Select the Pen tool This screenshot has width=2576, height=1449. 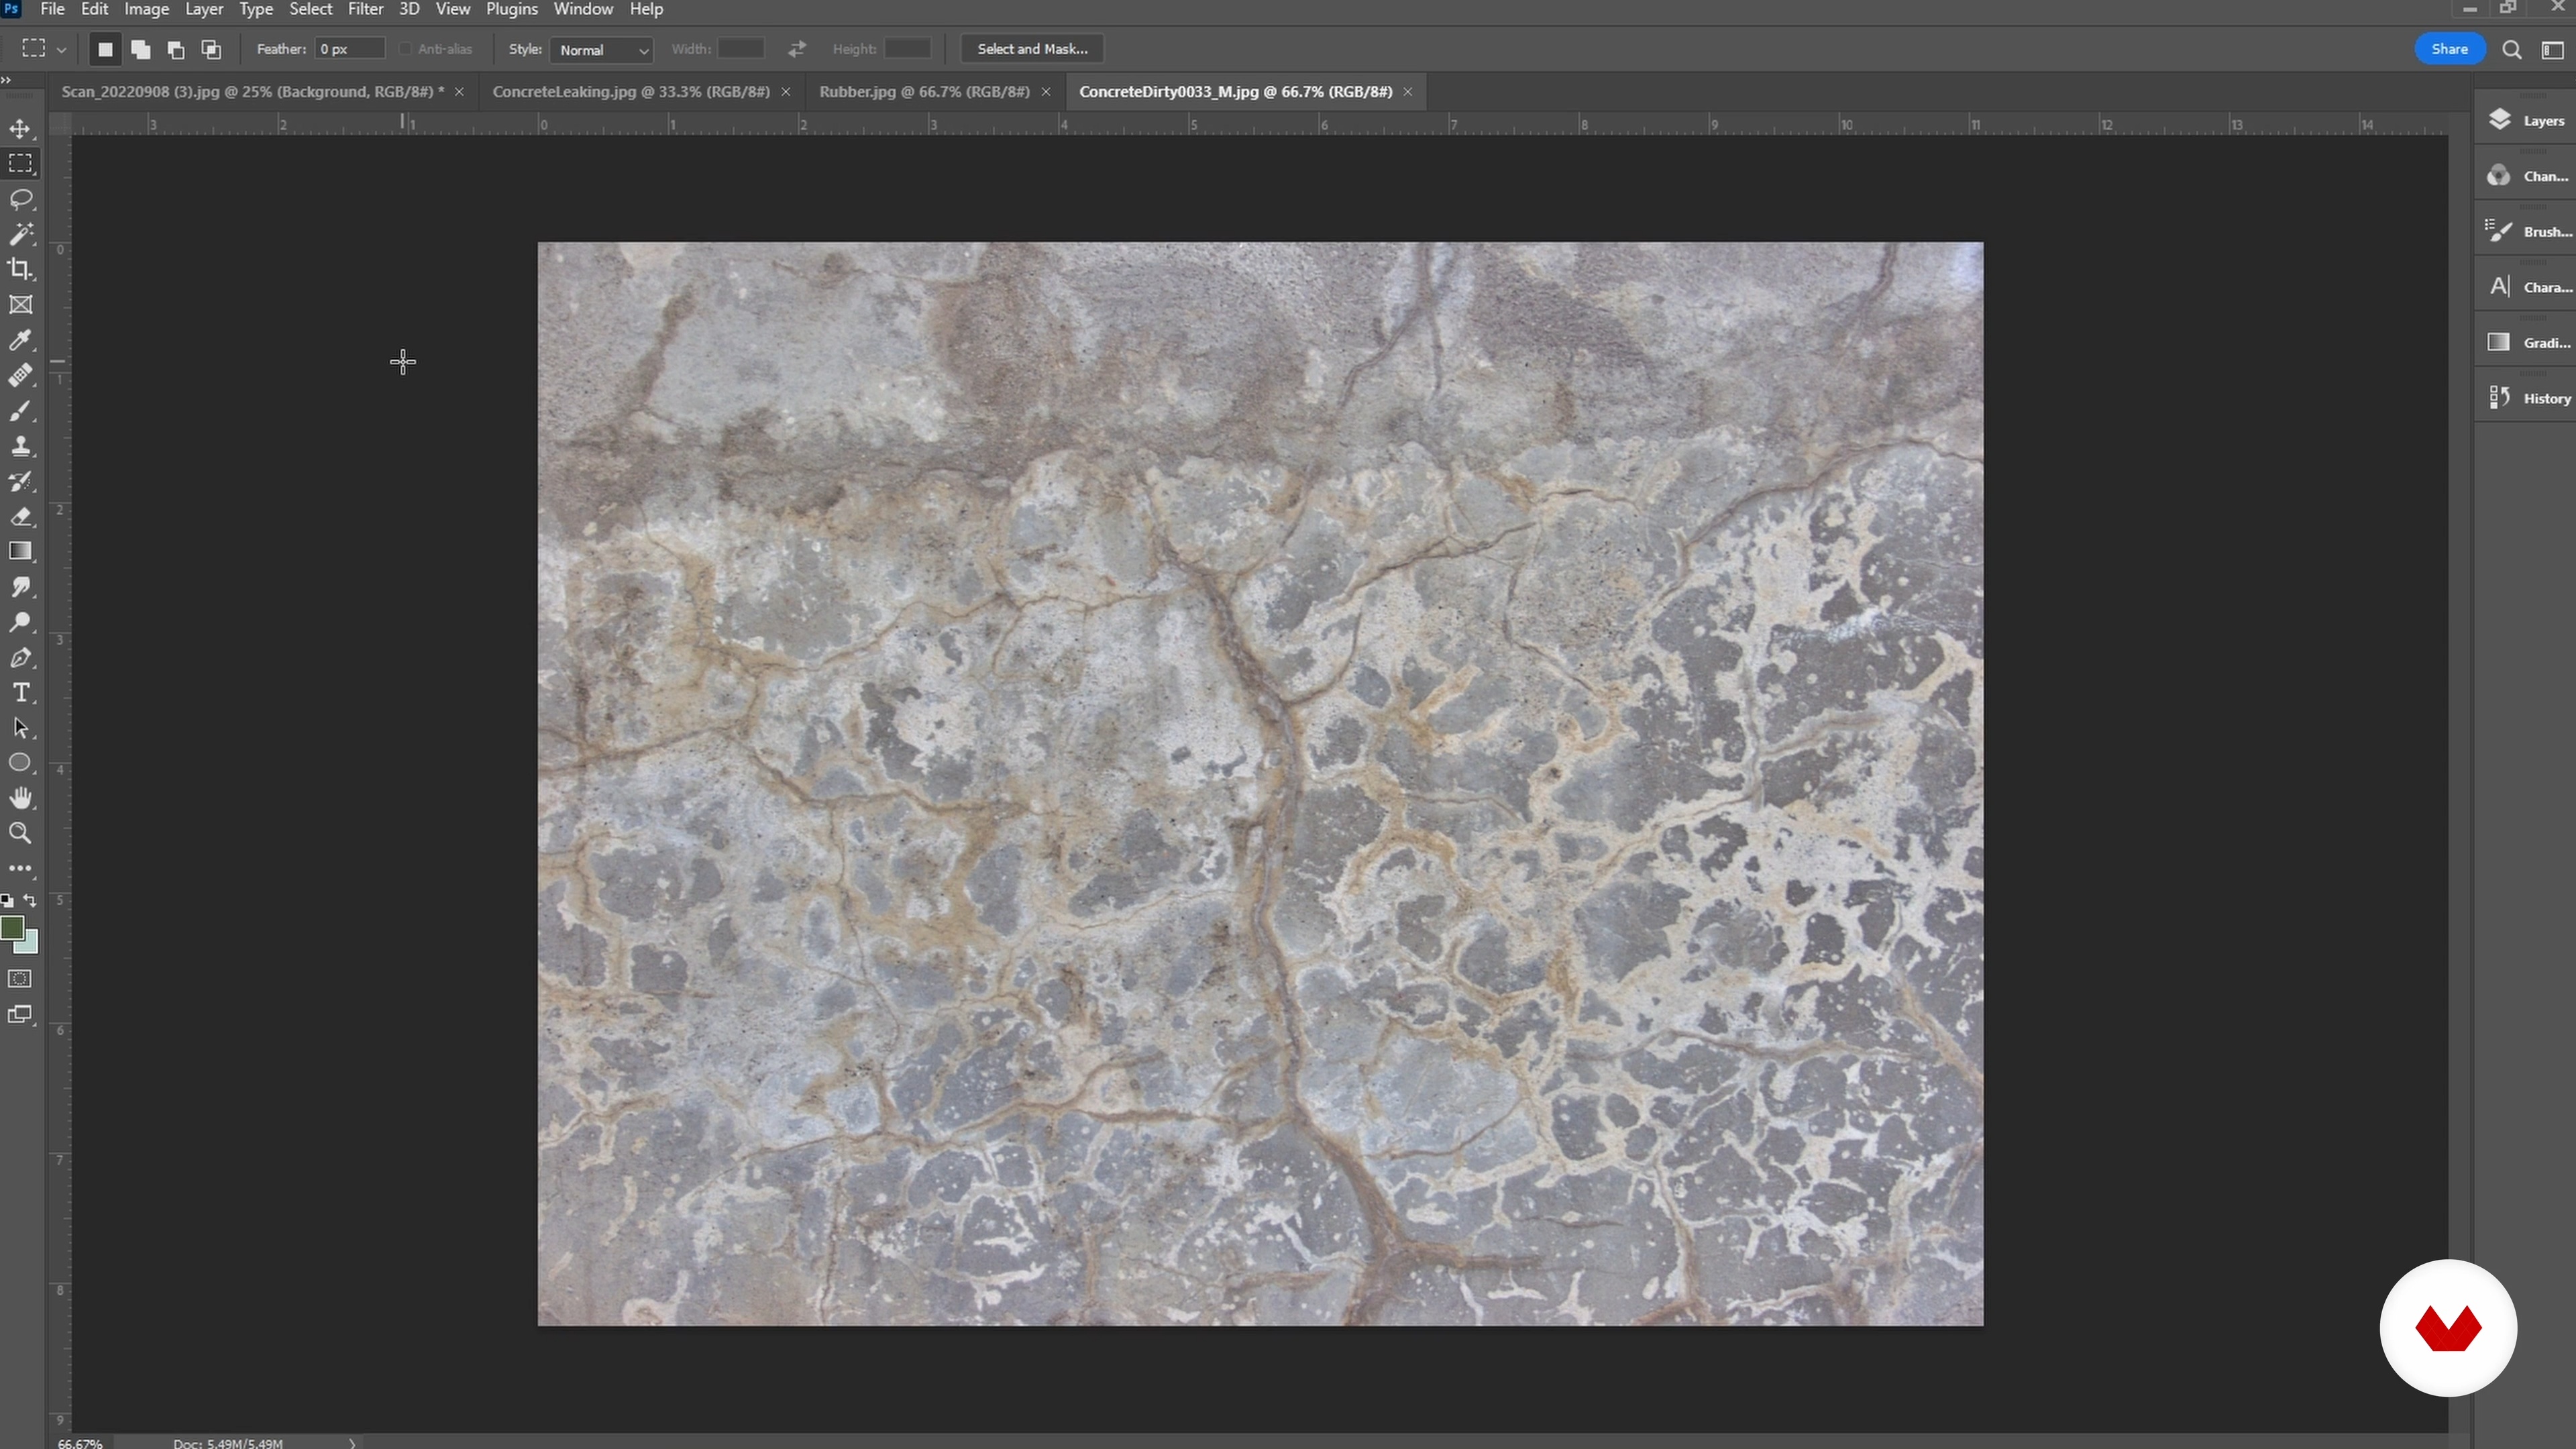click(x=20, y=658)
